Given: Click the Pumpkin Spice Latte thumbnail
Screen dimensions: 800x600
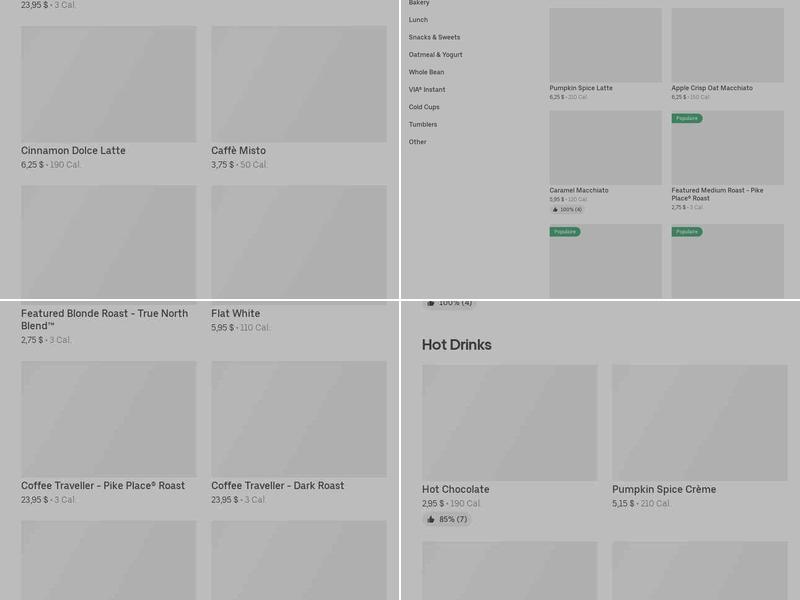Looking at the screenshot, I should [x=606, y=45].
